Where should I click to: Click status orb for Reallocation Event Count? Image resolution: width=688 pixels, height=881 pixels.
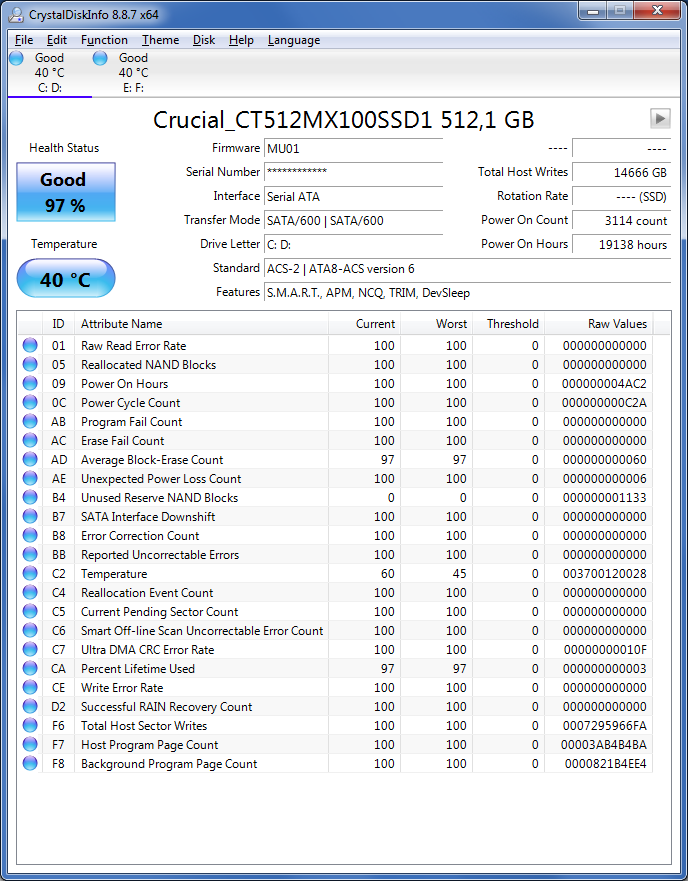(30, 593)
